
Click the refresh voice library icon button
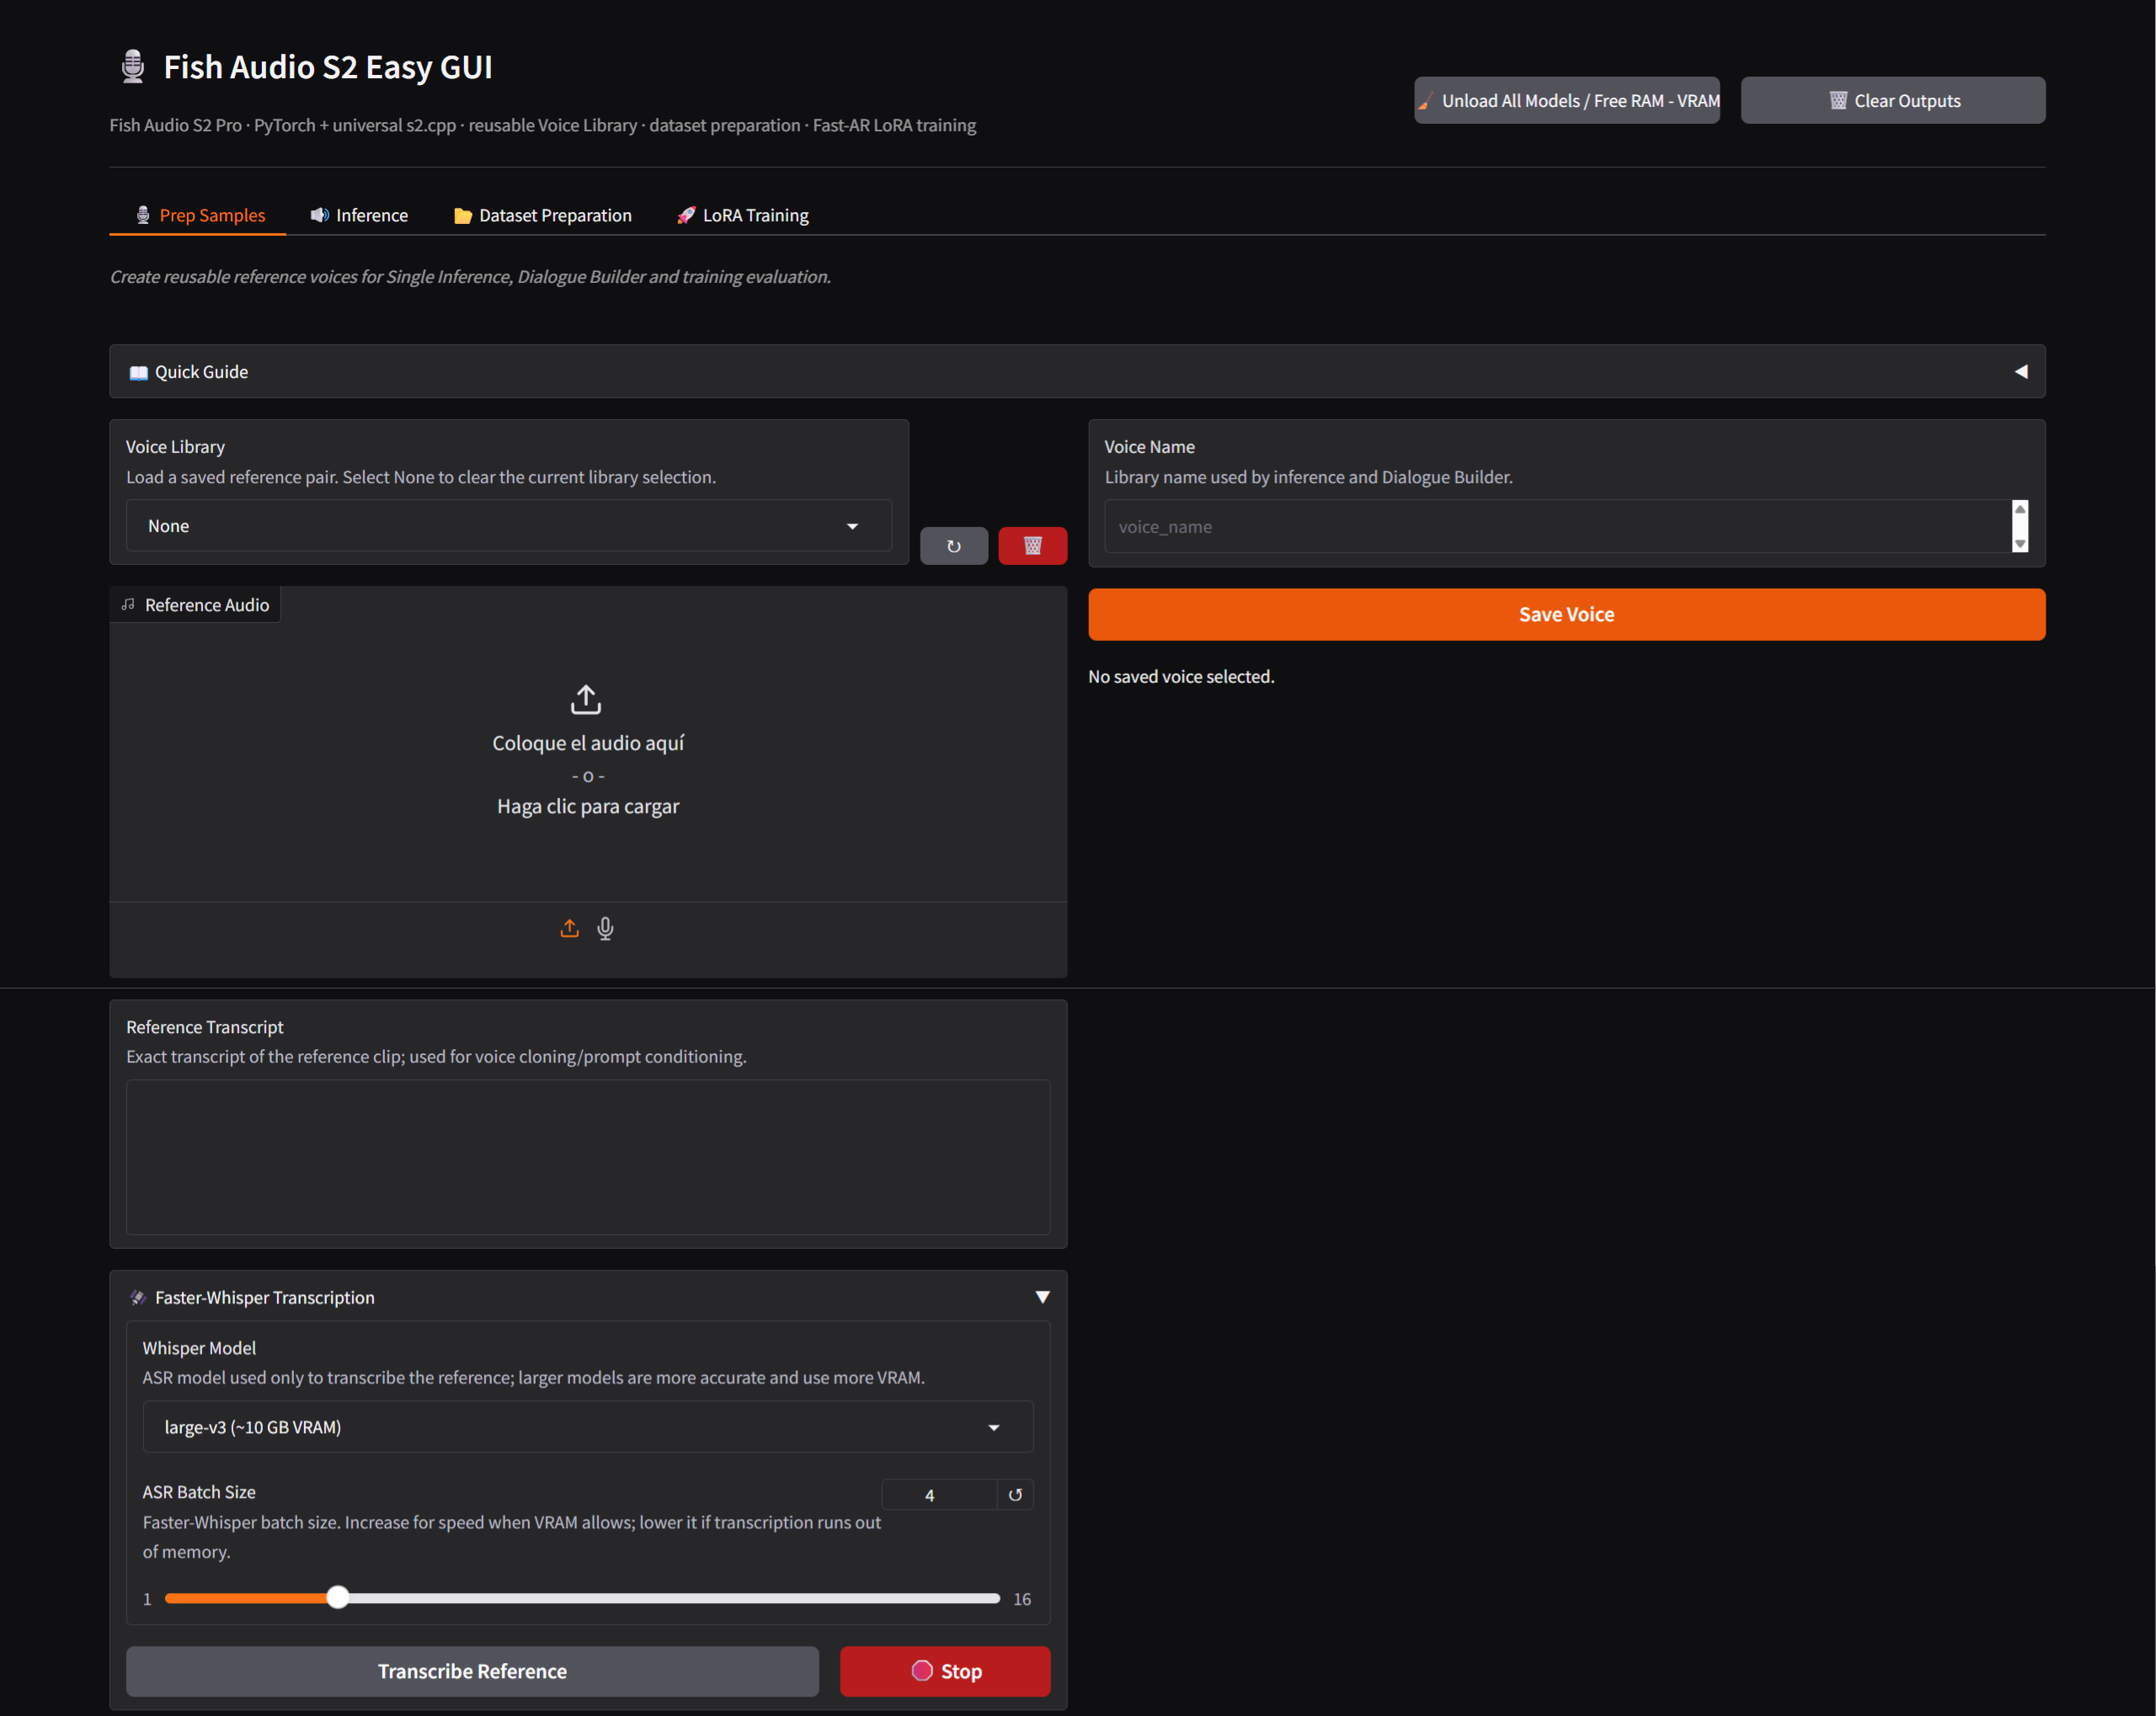coord(953,546)
